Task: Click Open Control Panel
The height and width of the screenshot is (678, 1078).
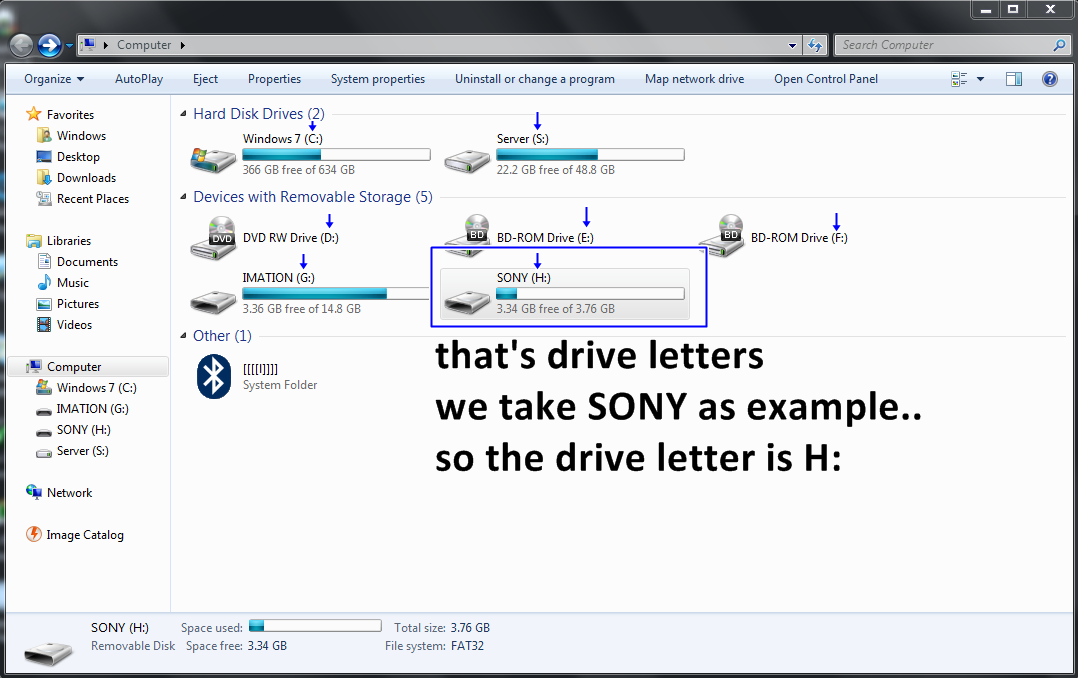Action: (826, 79)
